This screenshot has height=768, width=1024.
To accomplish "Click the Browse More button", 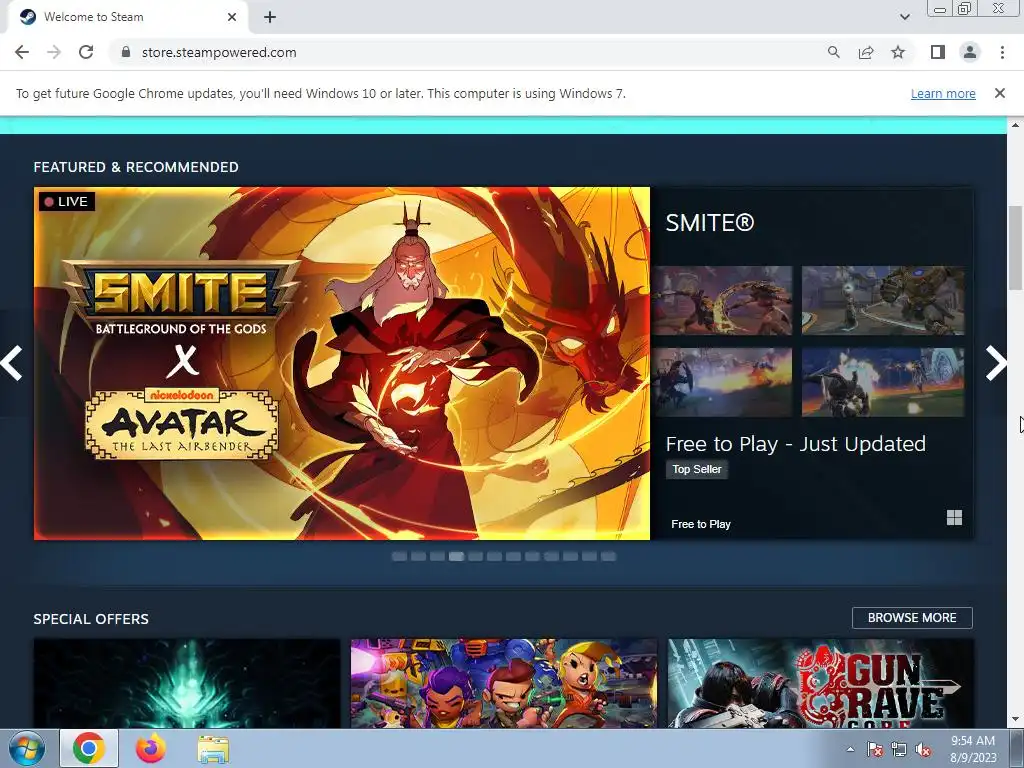I will 912,618.
